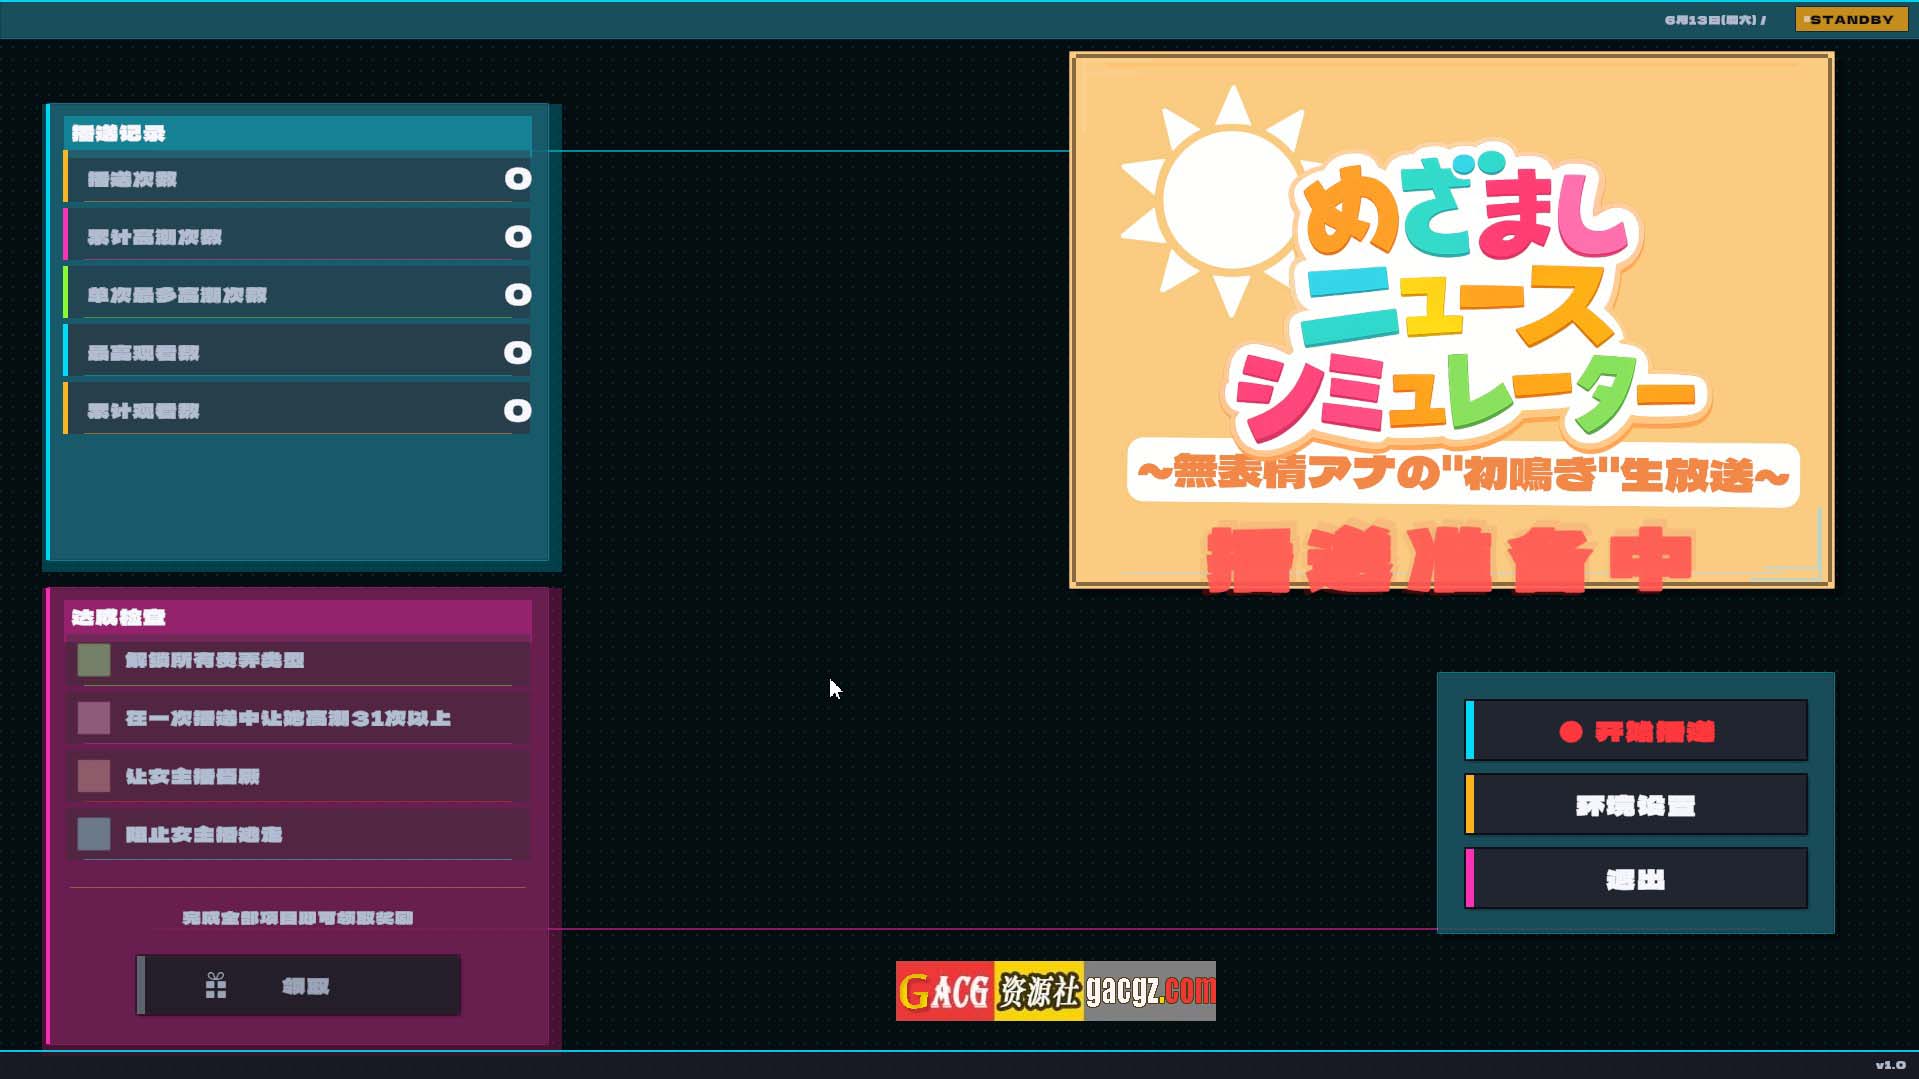Image resolution: width=1919 pixels, height=1079 pixels.
Task: Click the v1.0 version label
Action: (x=1890, y=1065)
